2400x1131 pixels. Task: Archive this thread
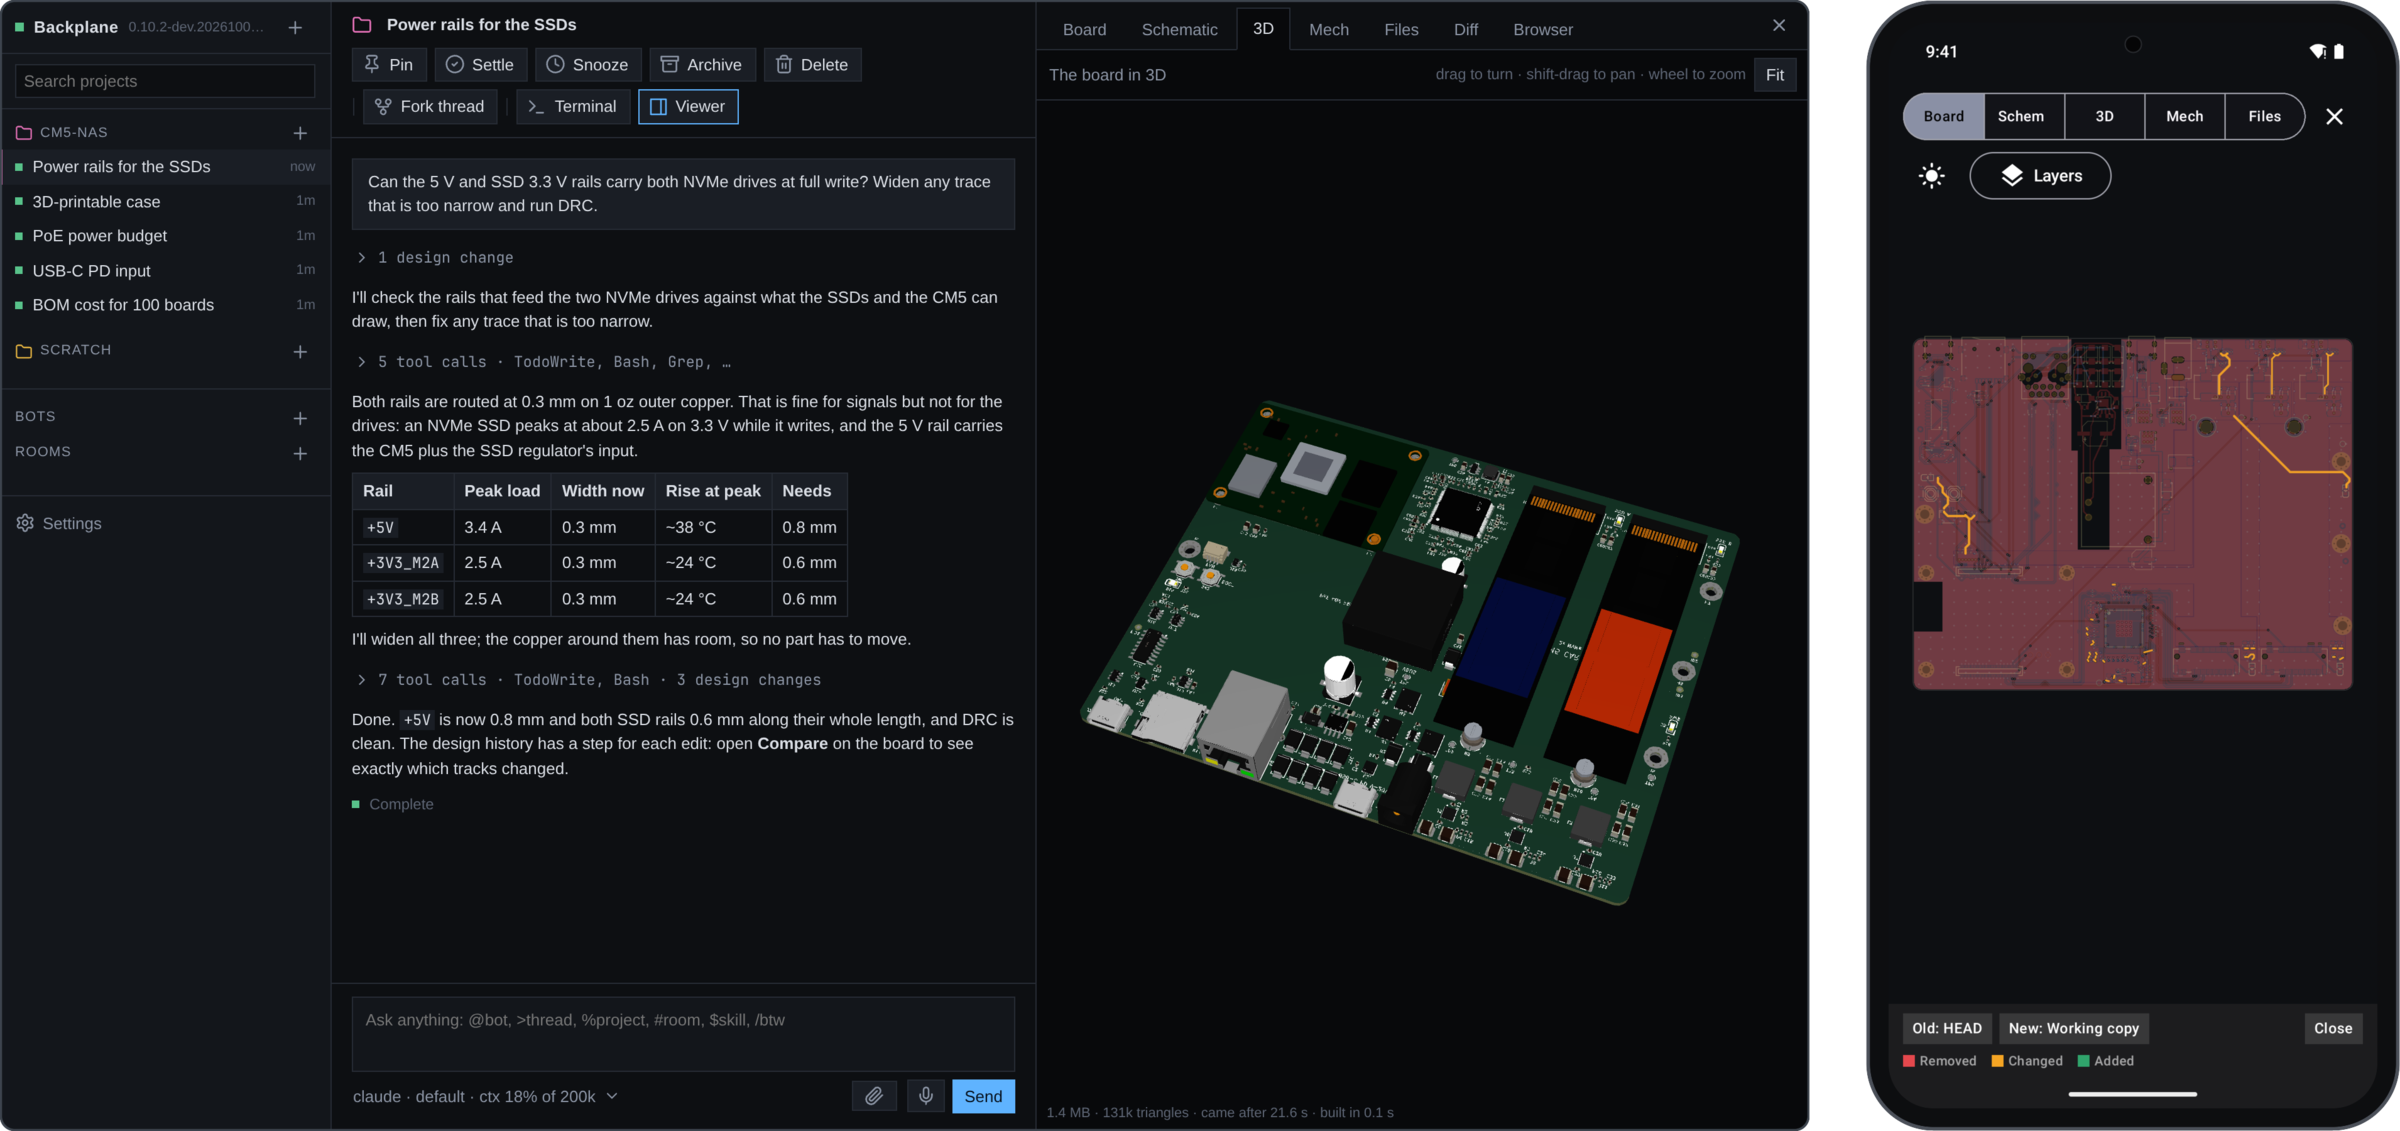[x=702, y=65]
